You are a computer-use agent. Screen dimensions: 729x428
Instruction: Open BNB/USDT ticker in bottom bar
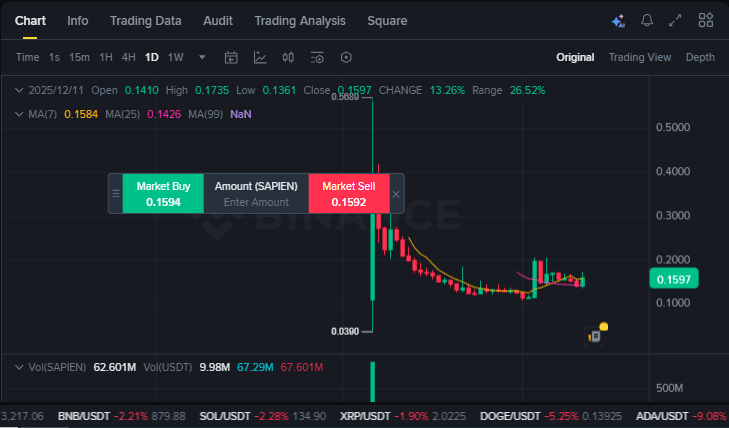click(121, 416)
